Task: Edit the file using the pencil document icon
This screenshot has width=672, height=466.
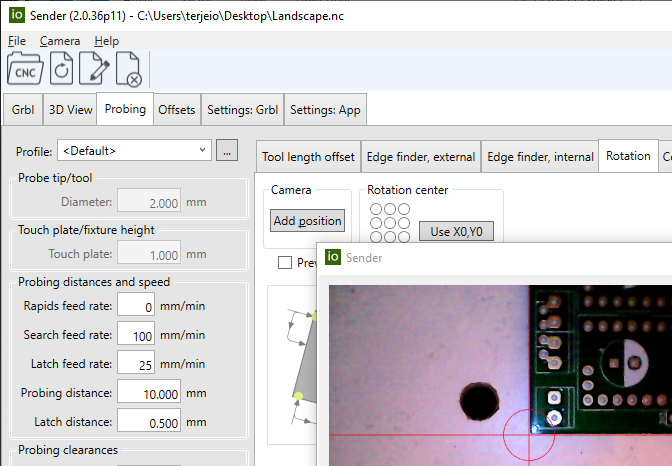Action: click(x=94, y=69)
